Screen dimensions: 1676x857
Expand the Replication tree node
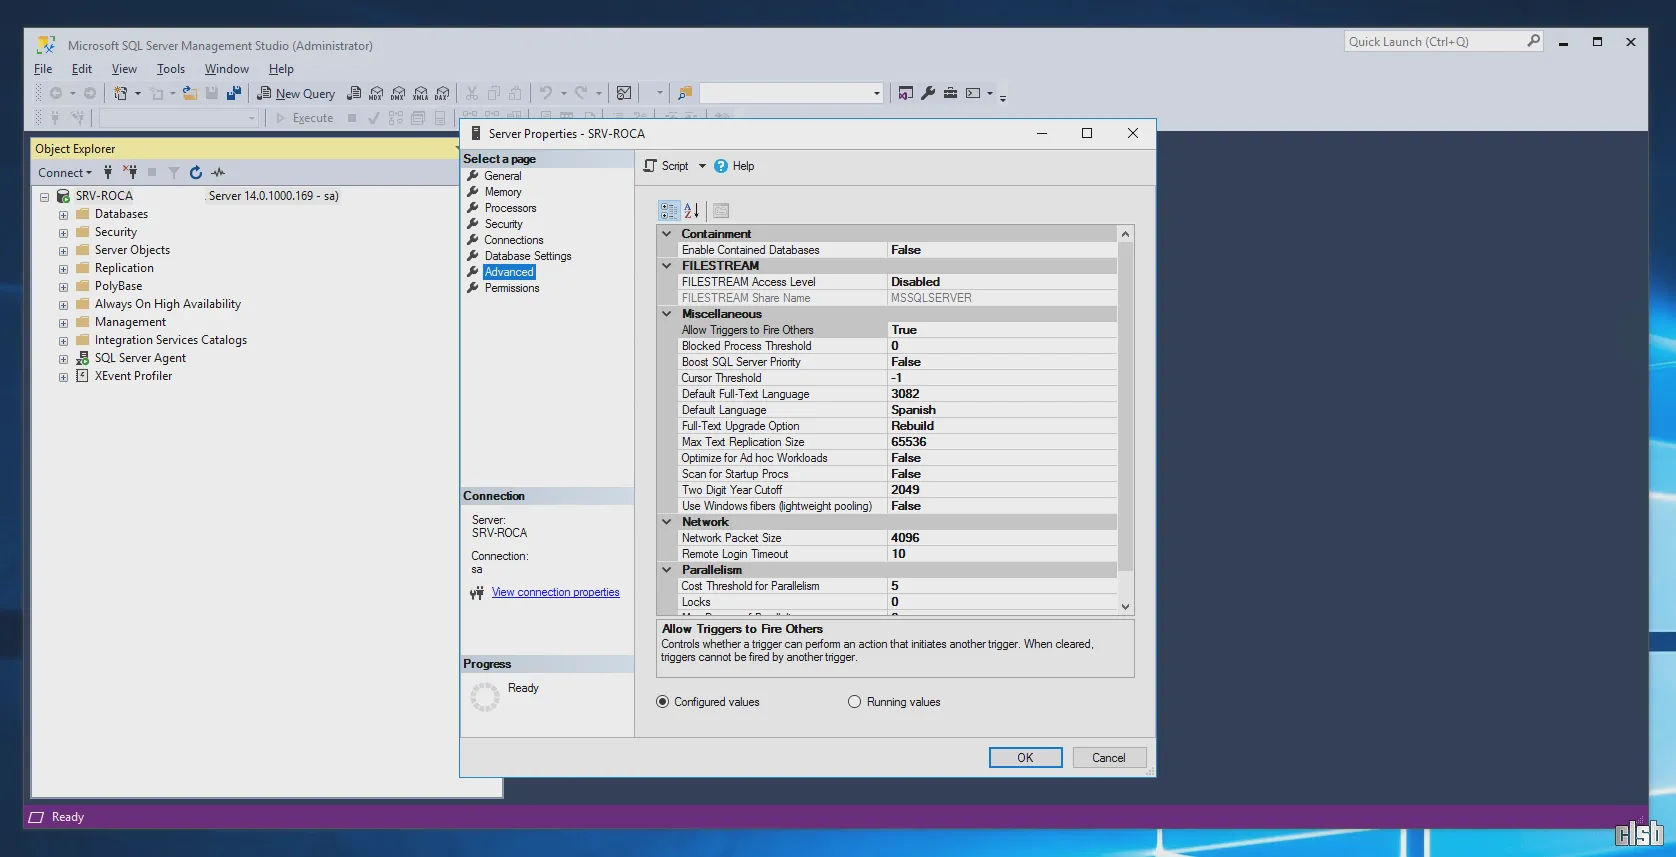click(63, 269)
